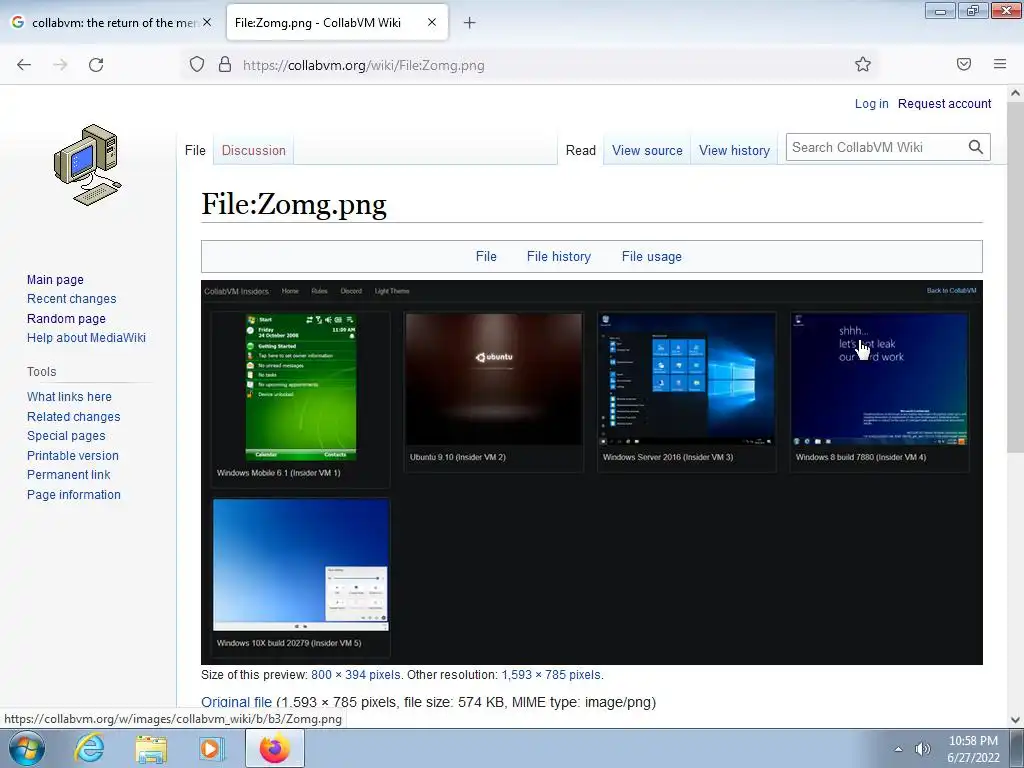Open the Printable version link
Viewport: 1024px width, 768px height.
(72, 456)
